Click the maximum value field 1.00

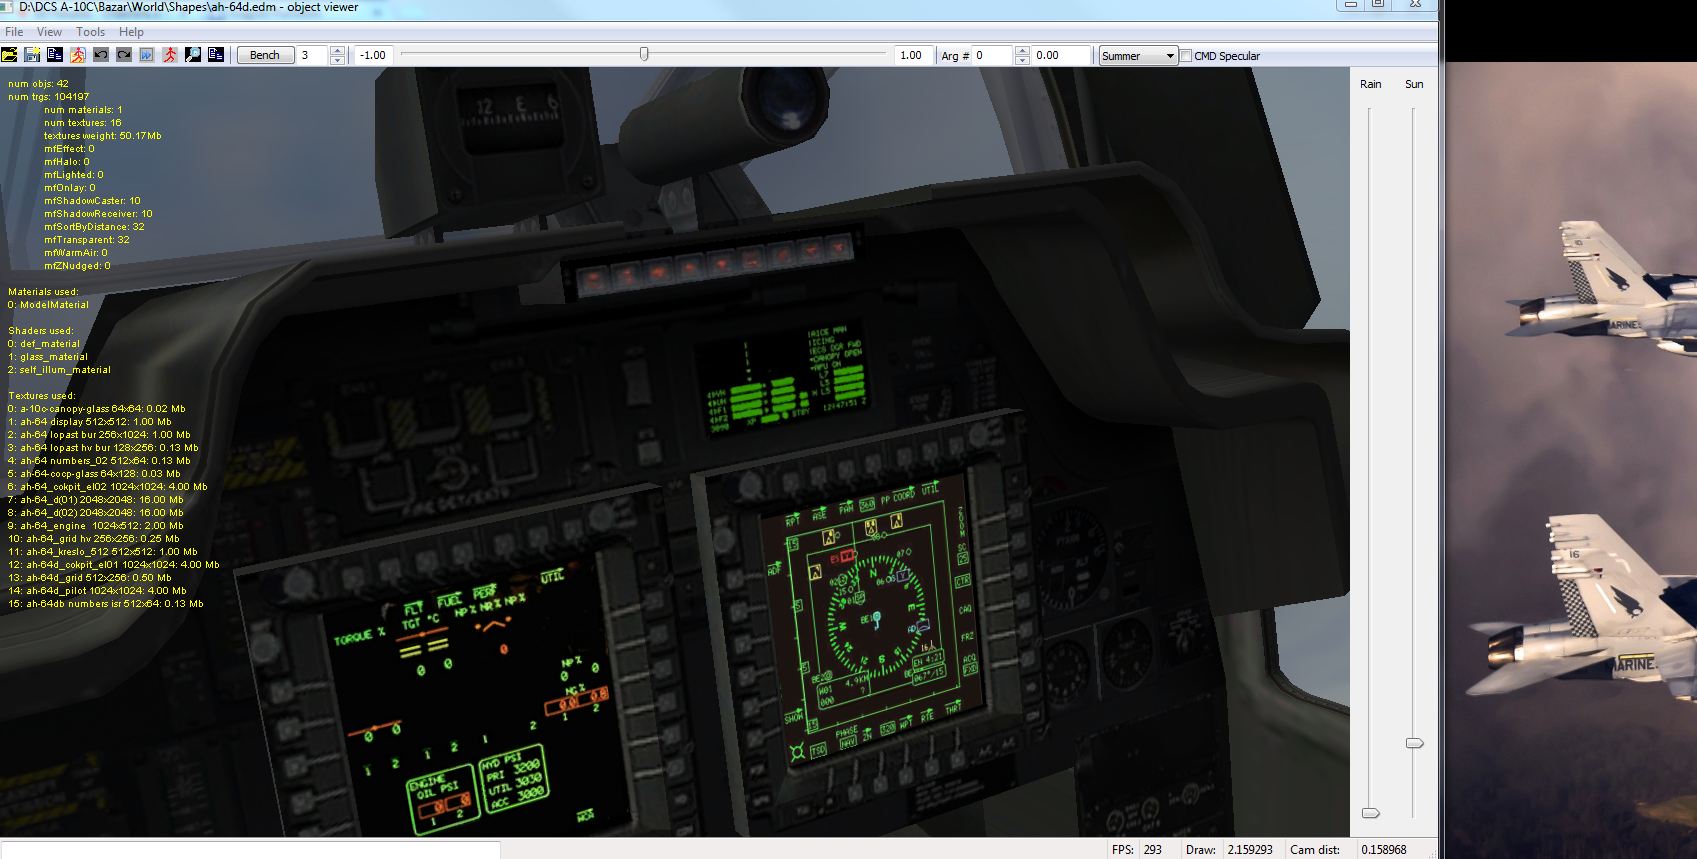pyautogui.click(x=912, y=55)
